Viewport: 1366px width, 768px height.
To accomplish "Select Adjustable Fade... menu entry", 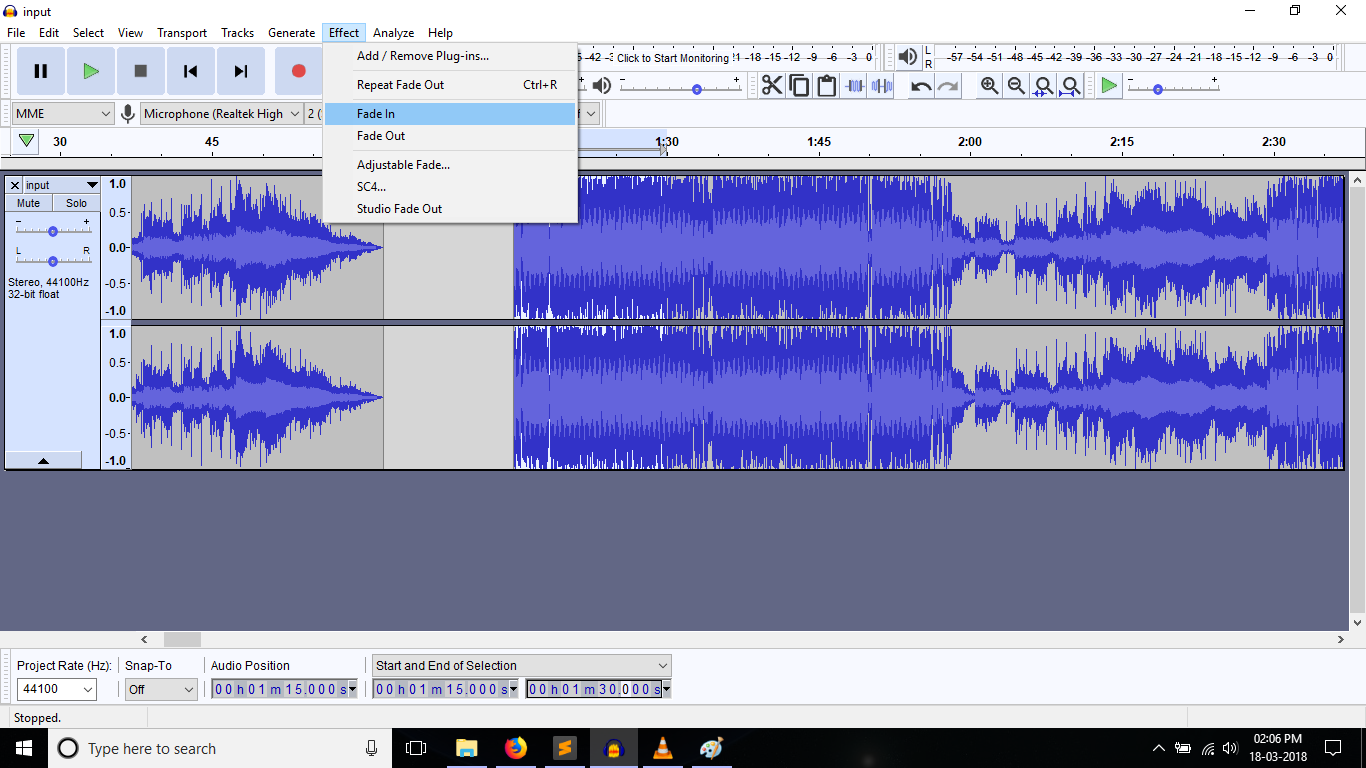I will [403, 165].
